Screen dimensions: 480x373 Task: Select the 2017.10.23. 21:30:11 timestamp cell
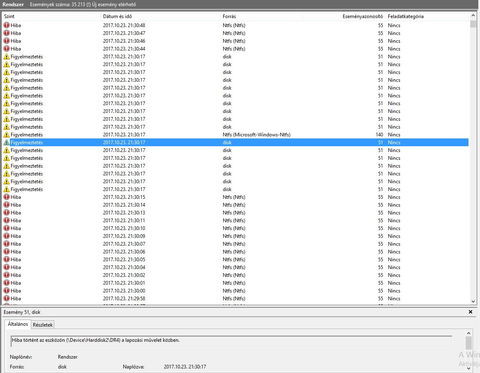[124, 220]
